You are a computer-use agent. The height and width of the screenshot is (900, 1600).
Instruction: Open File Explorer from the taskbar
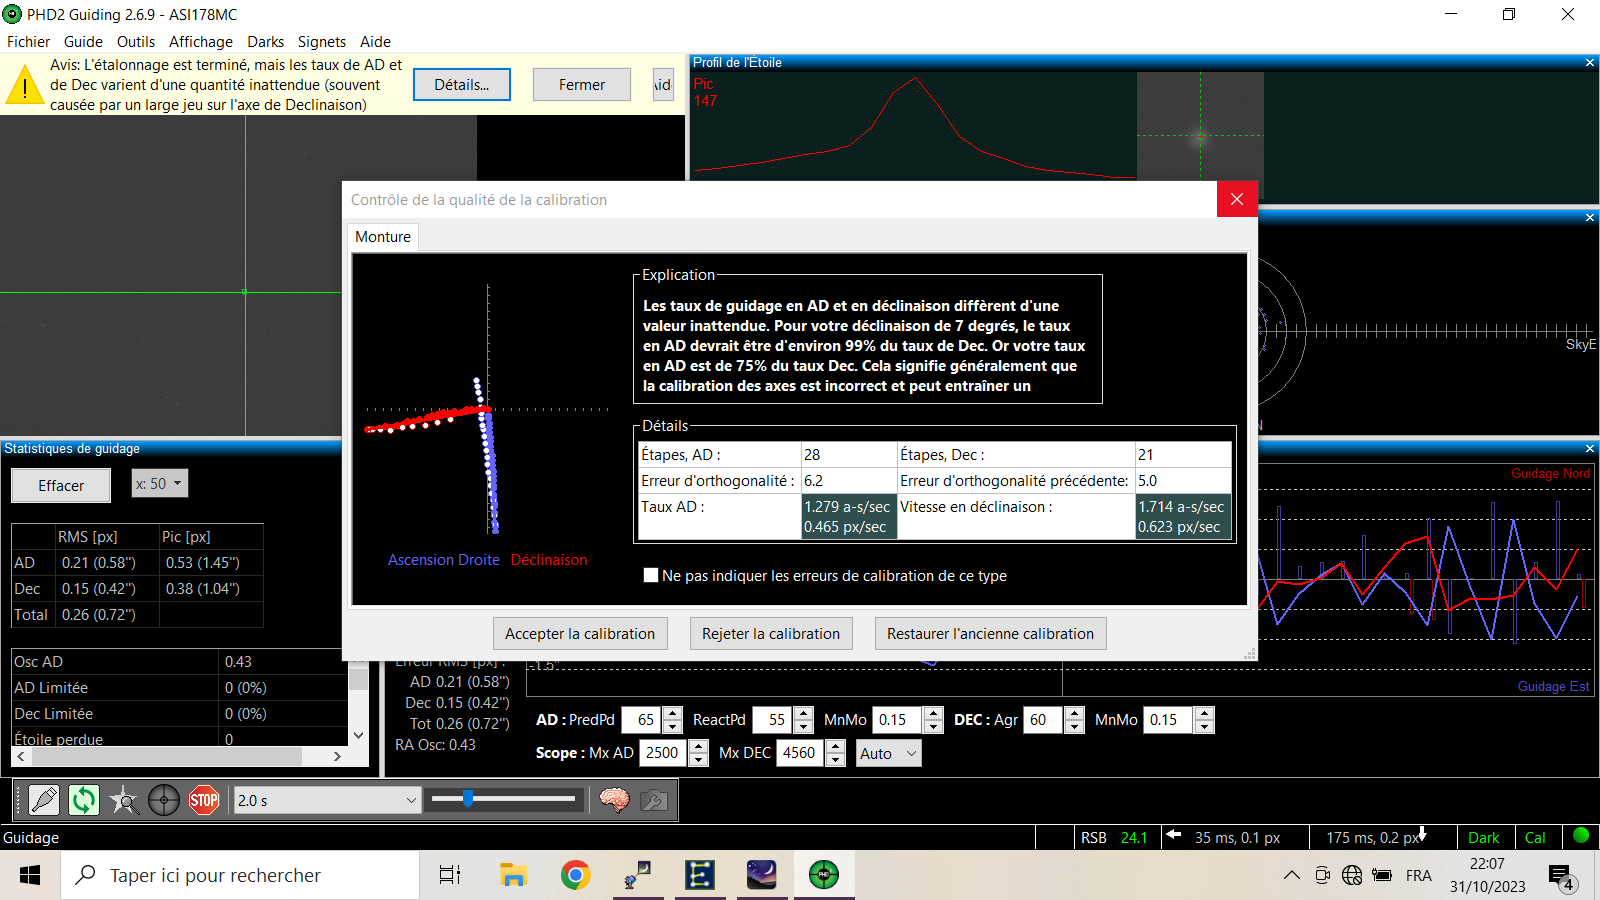(513, 875)
